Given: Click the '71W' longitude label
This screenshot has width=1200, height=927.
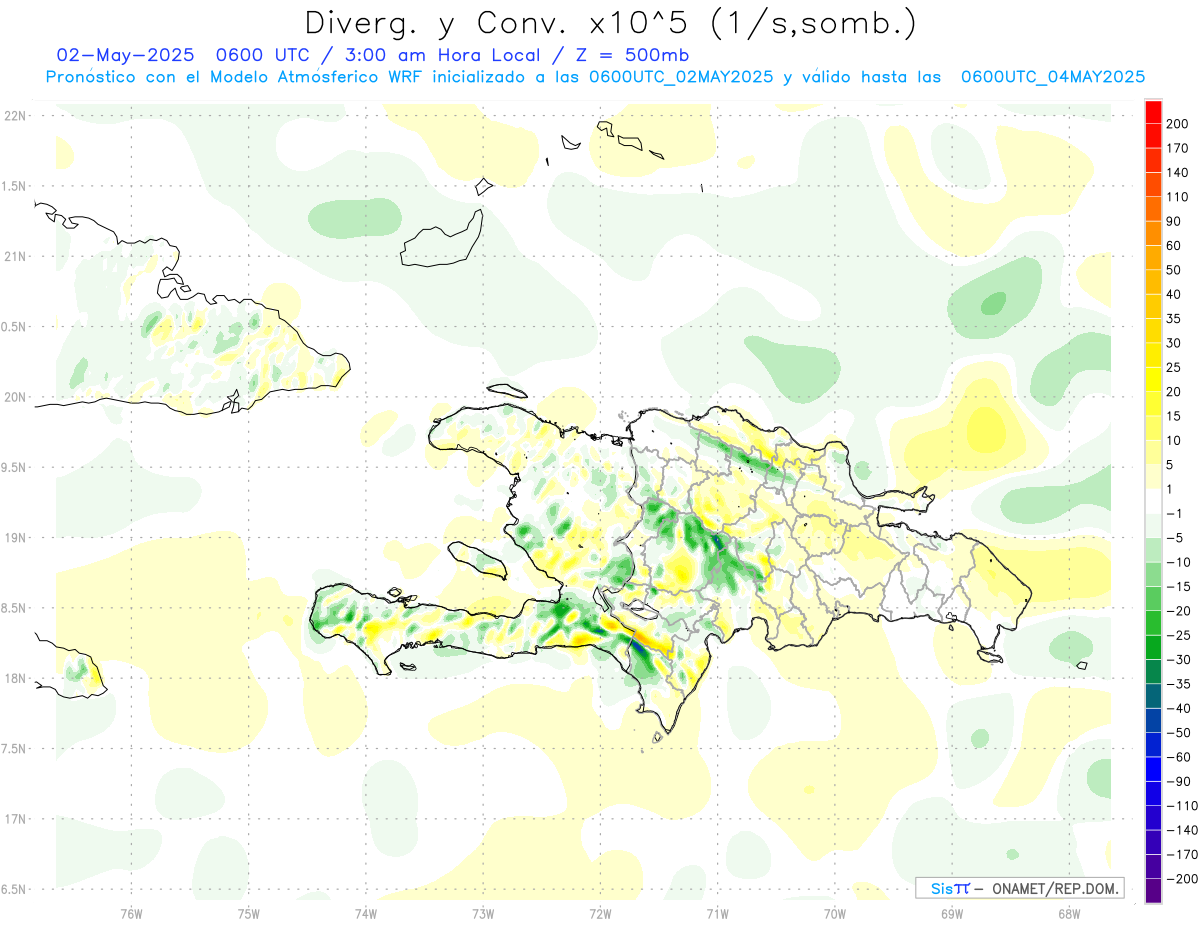Looking at the screenshot, I should click(717, 913).
